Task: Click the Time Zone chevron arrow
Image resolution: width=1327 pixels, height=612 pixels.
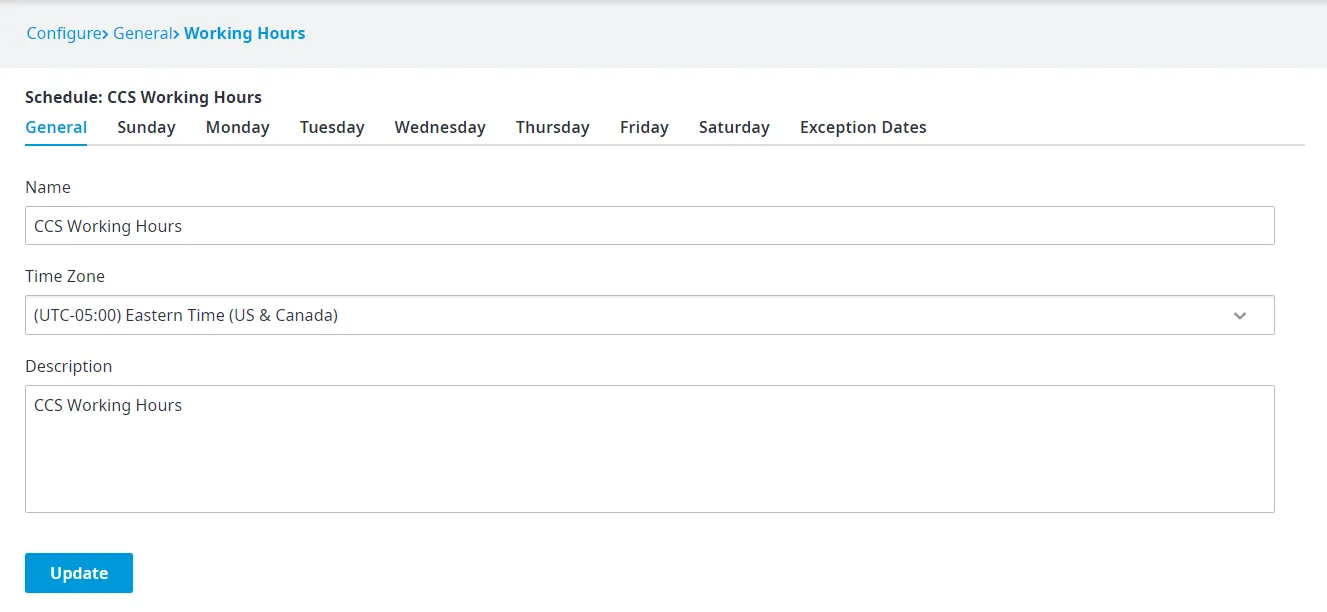Action: (x=1240, y=316)
